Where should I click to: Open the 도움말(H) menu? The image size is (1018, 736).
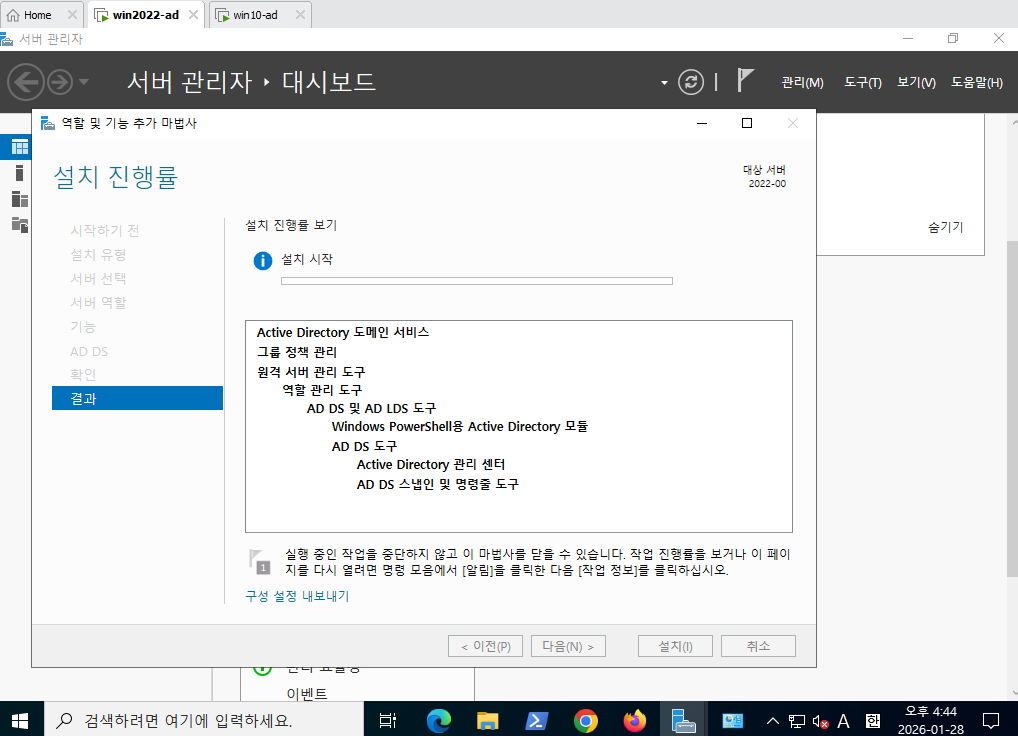[x=976, y=82]
